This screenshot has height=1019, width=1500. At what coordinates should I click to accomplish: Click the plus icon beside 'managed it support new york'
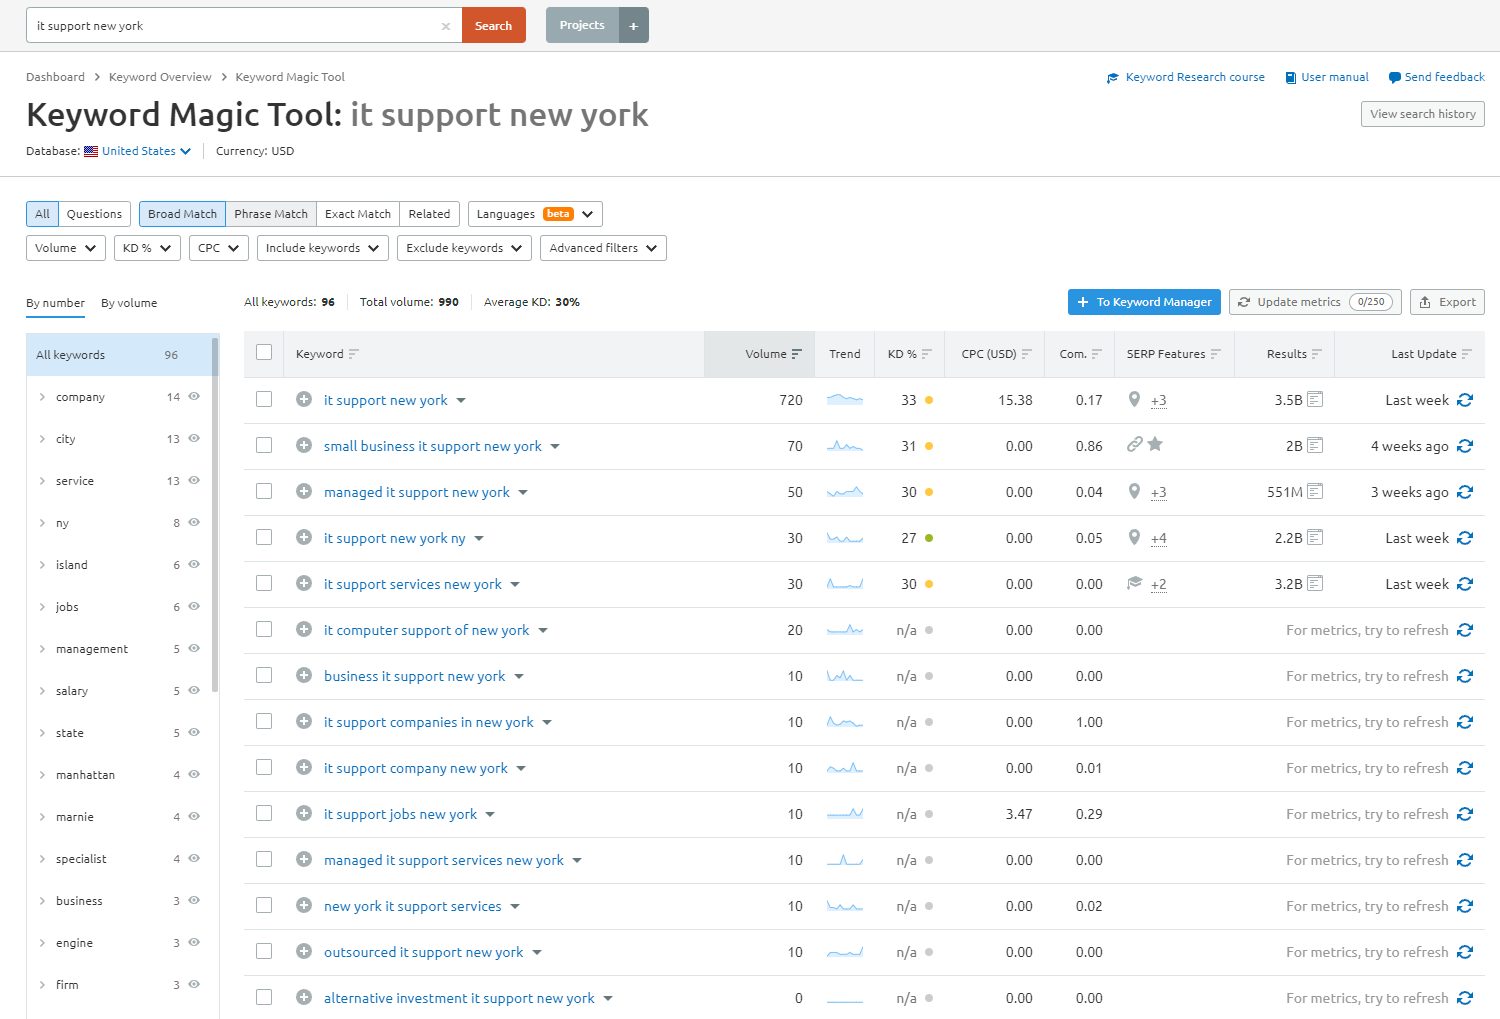[x=304, y=492]
